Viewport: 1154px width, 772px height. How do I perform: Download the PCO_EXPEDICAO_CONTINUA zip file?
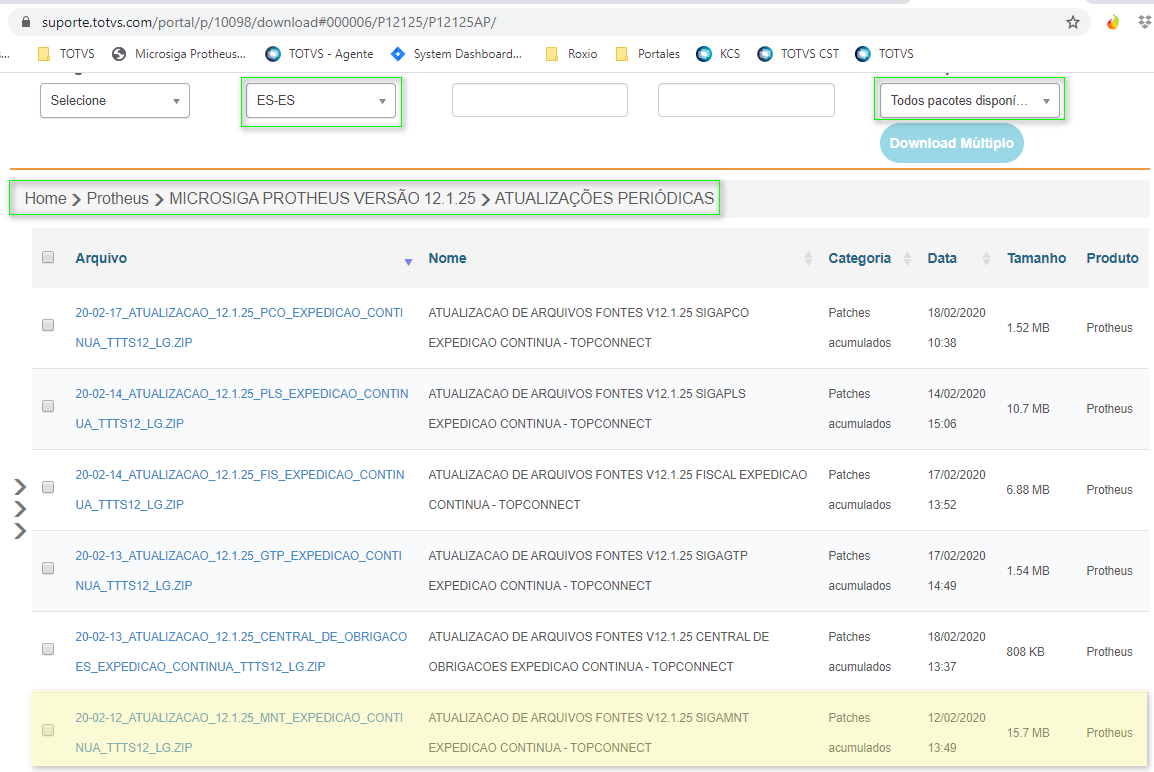pyautogui.click(x=239, y=327)
